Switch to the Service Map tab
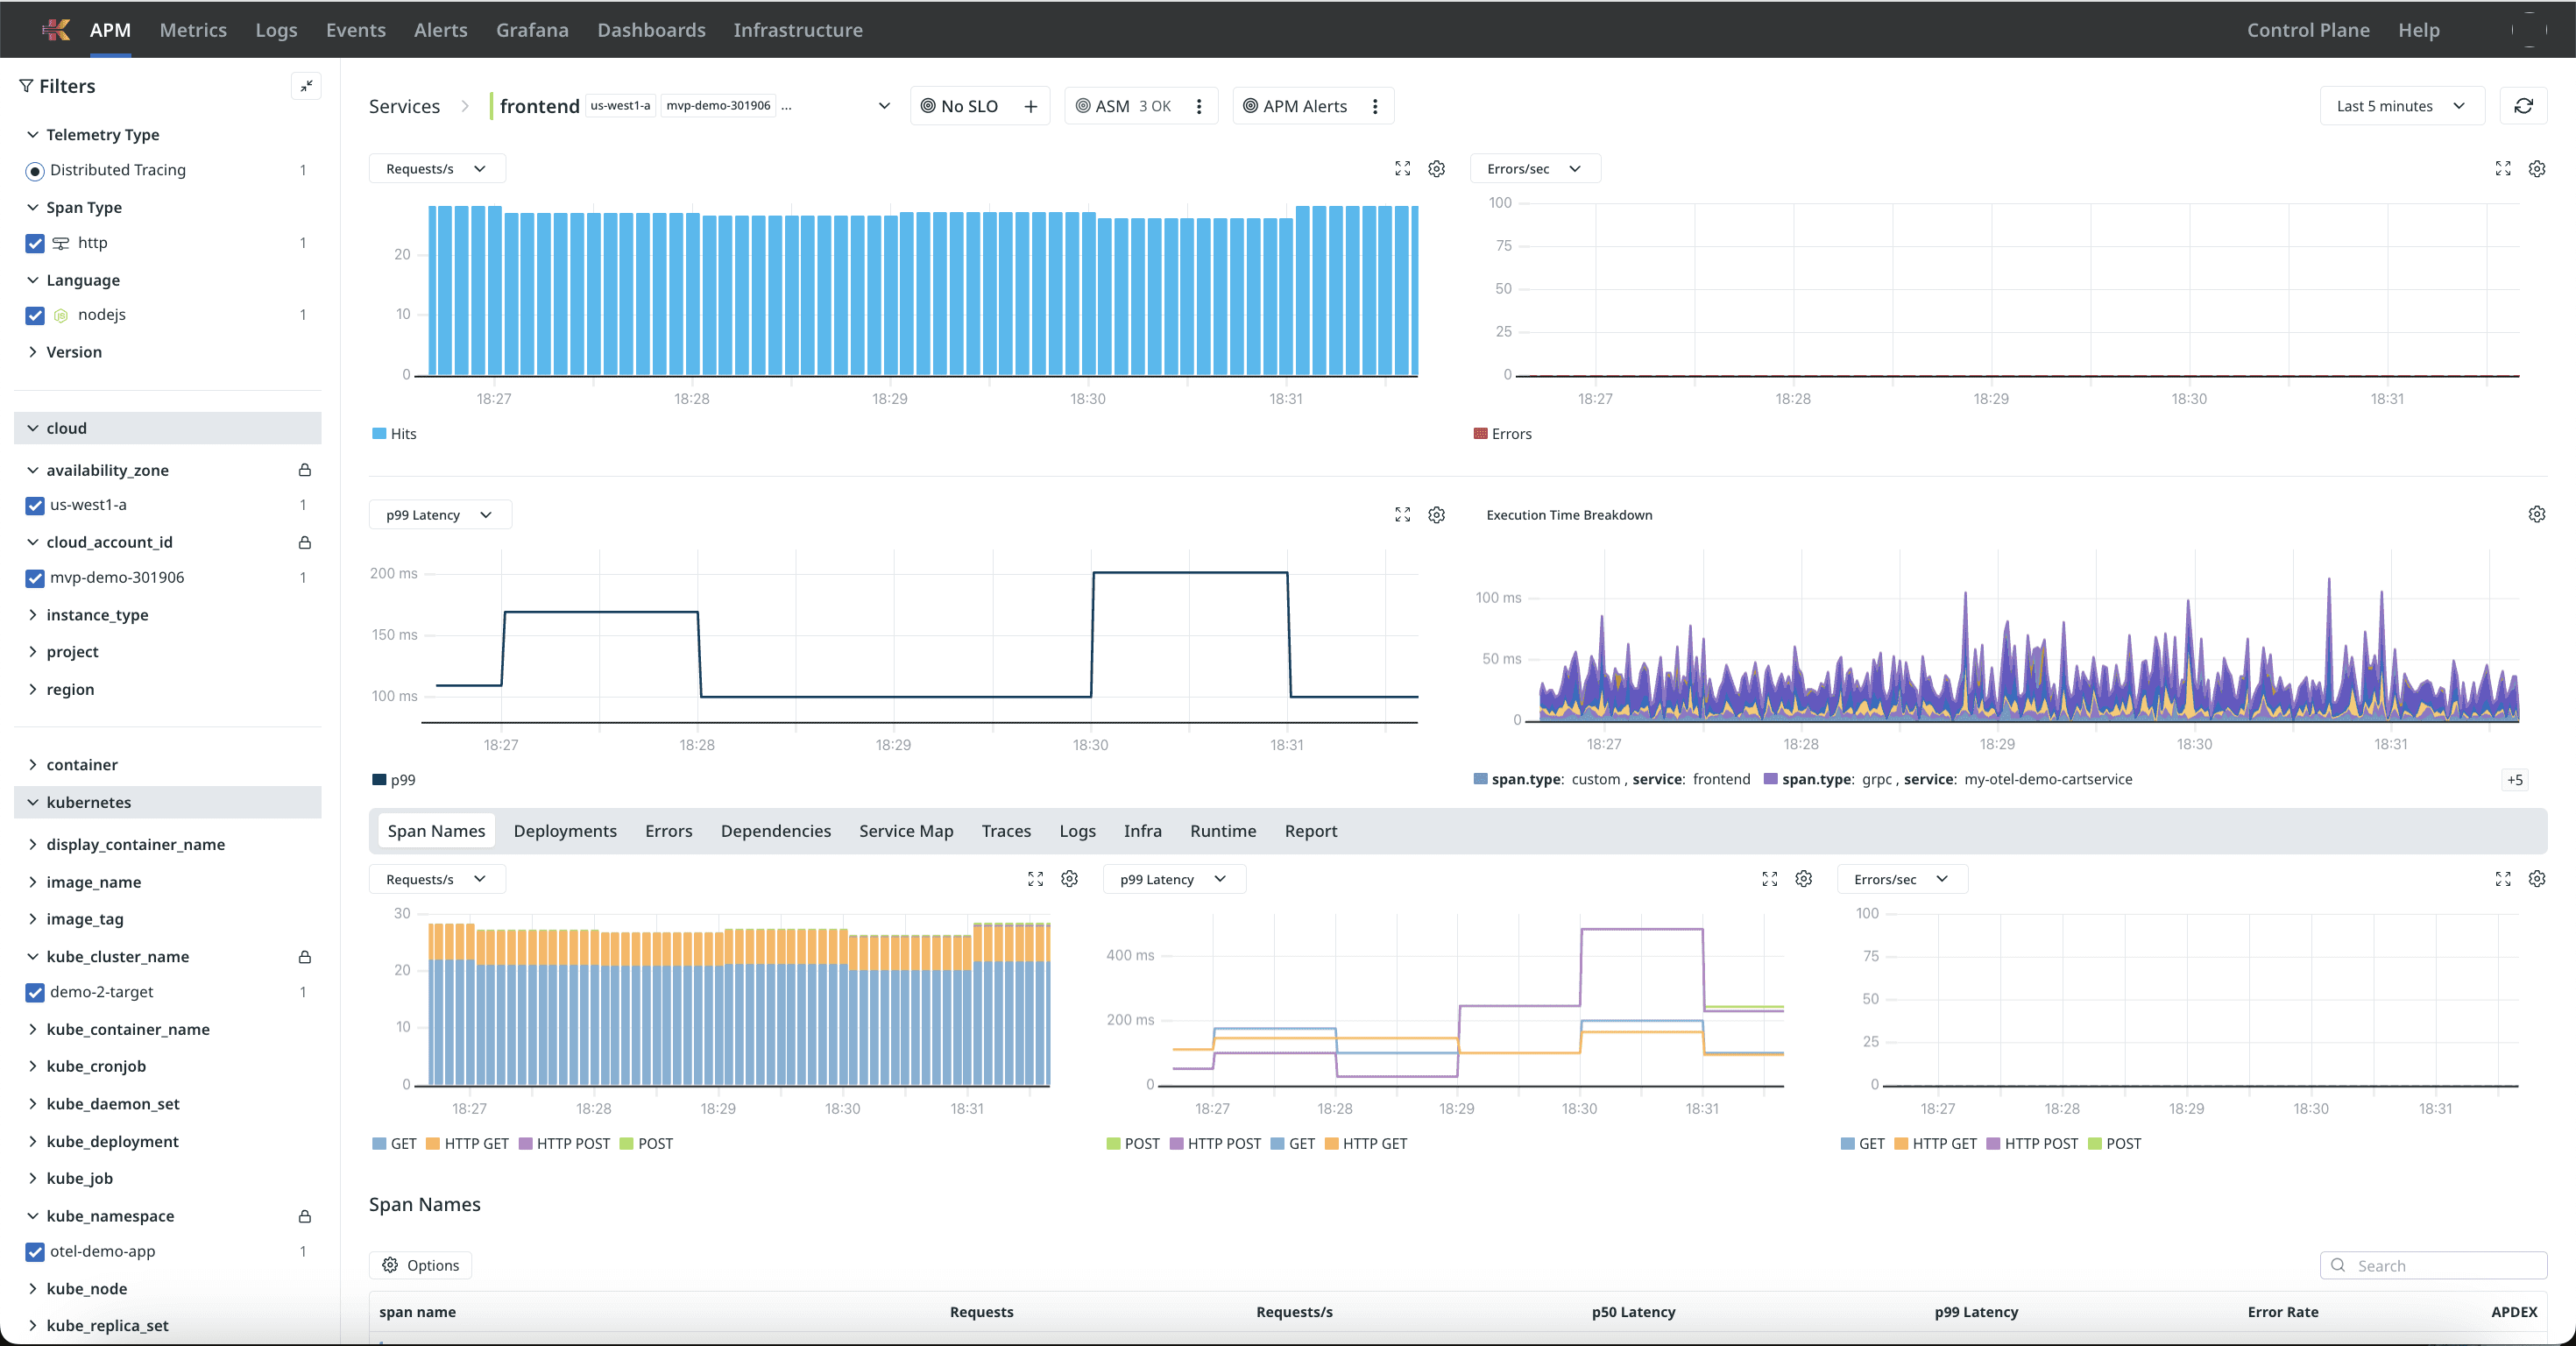 point(905,831)
